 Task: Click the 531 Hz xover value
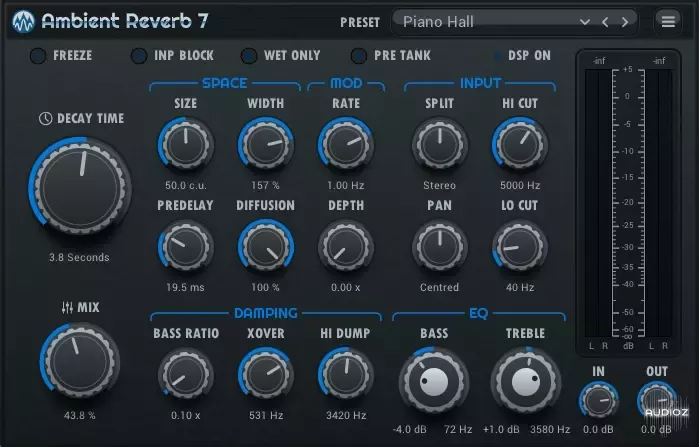(x=266, y=416)
